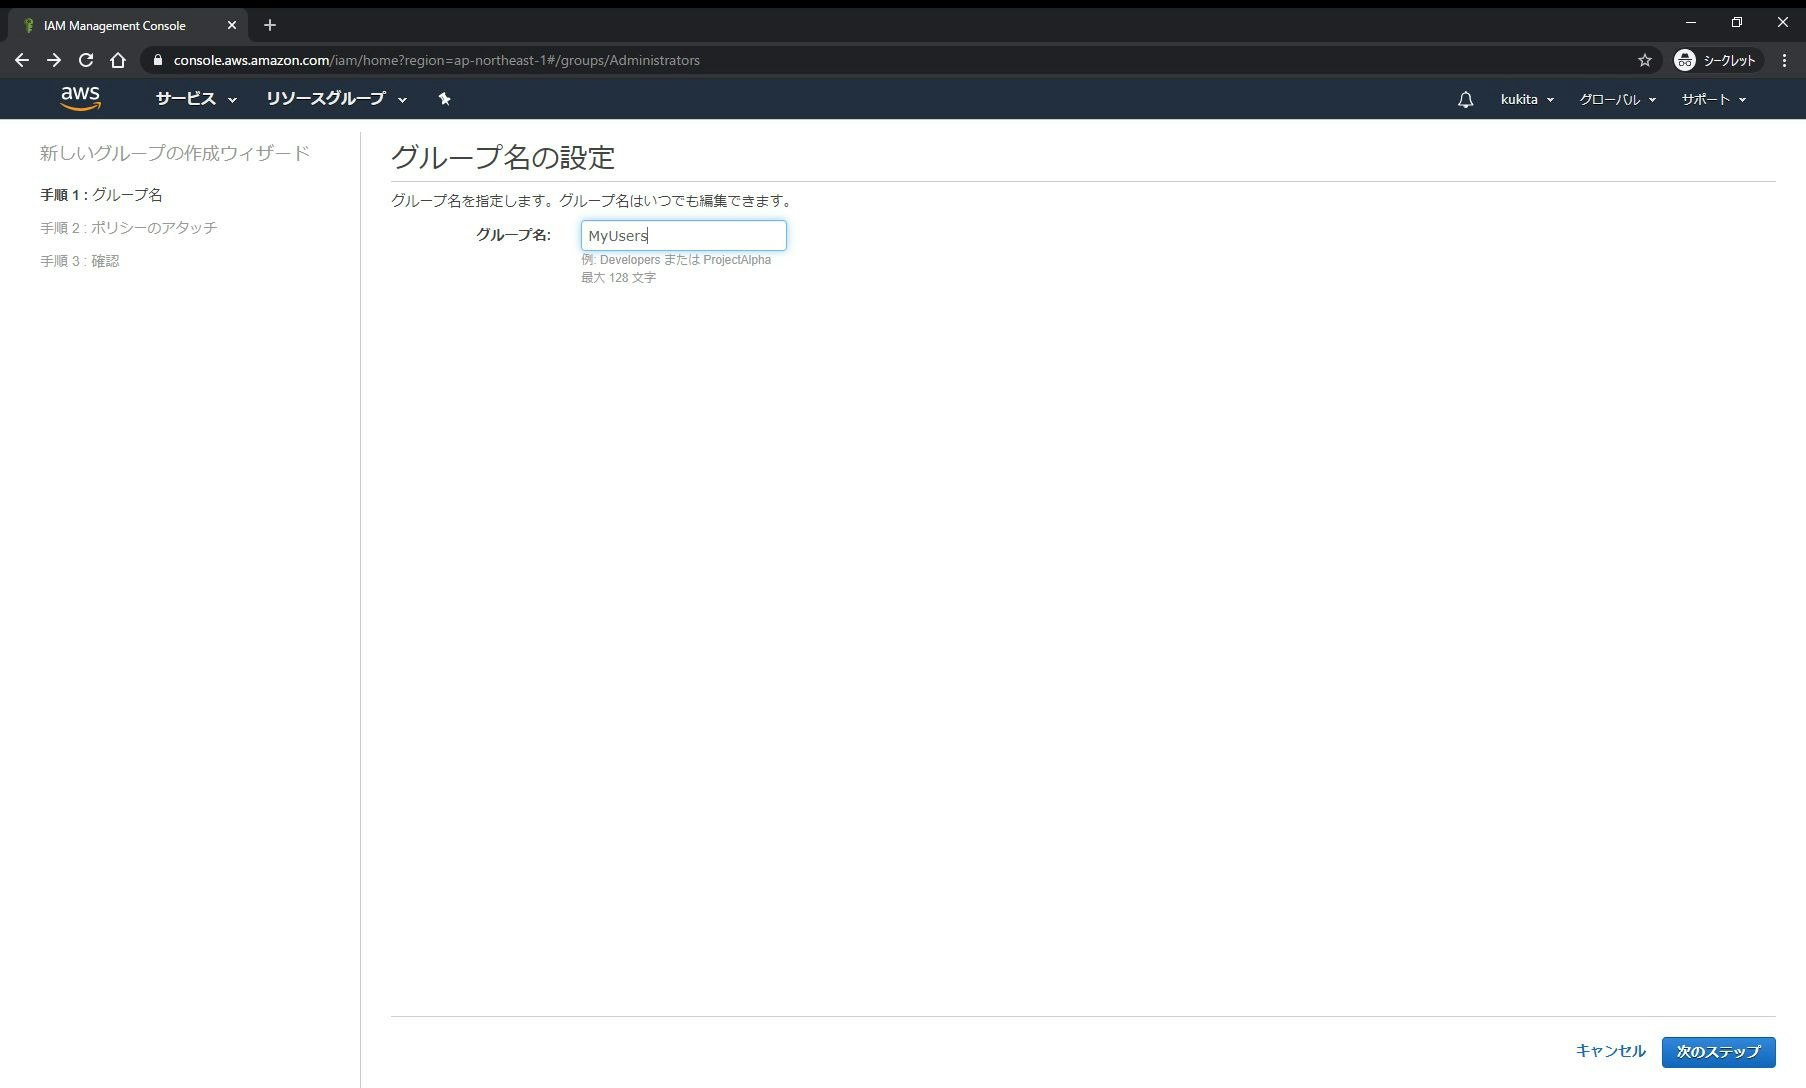Image resolution: width=1806 pixels, height=1088 pixels.
Task: Go forward with the browser forward arrow
Action: point(54,60)
